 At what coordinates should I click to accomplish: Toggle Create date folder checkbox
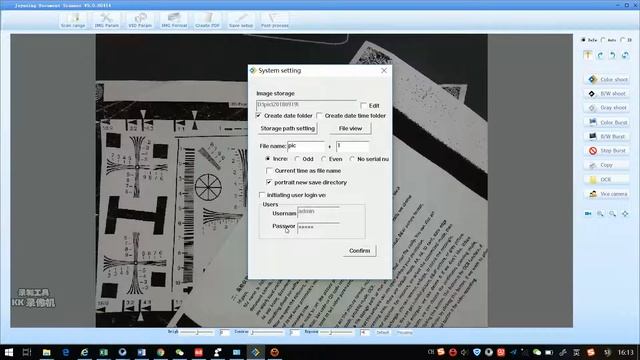pos(259,116)
